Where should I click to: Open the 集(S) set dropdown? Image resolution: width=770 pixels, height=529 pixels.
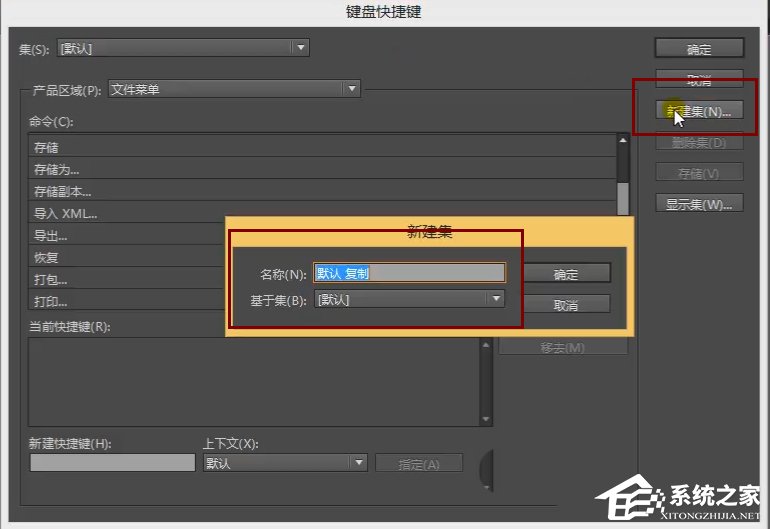click(x=183, y=48)
